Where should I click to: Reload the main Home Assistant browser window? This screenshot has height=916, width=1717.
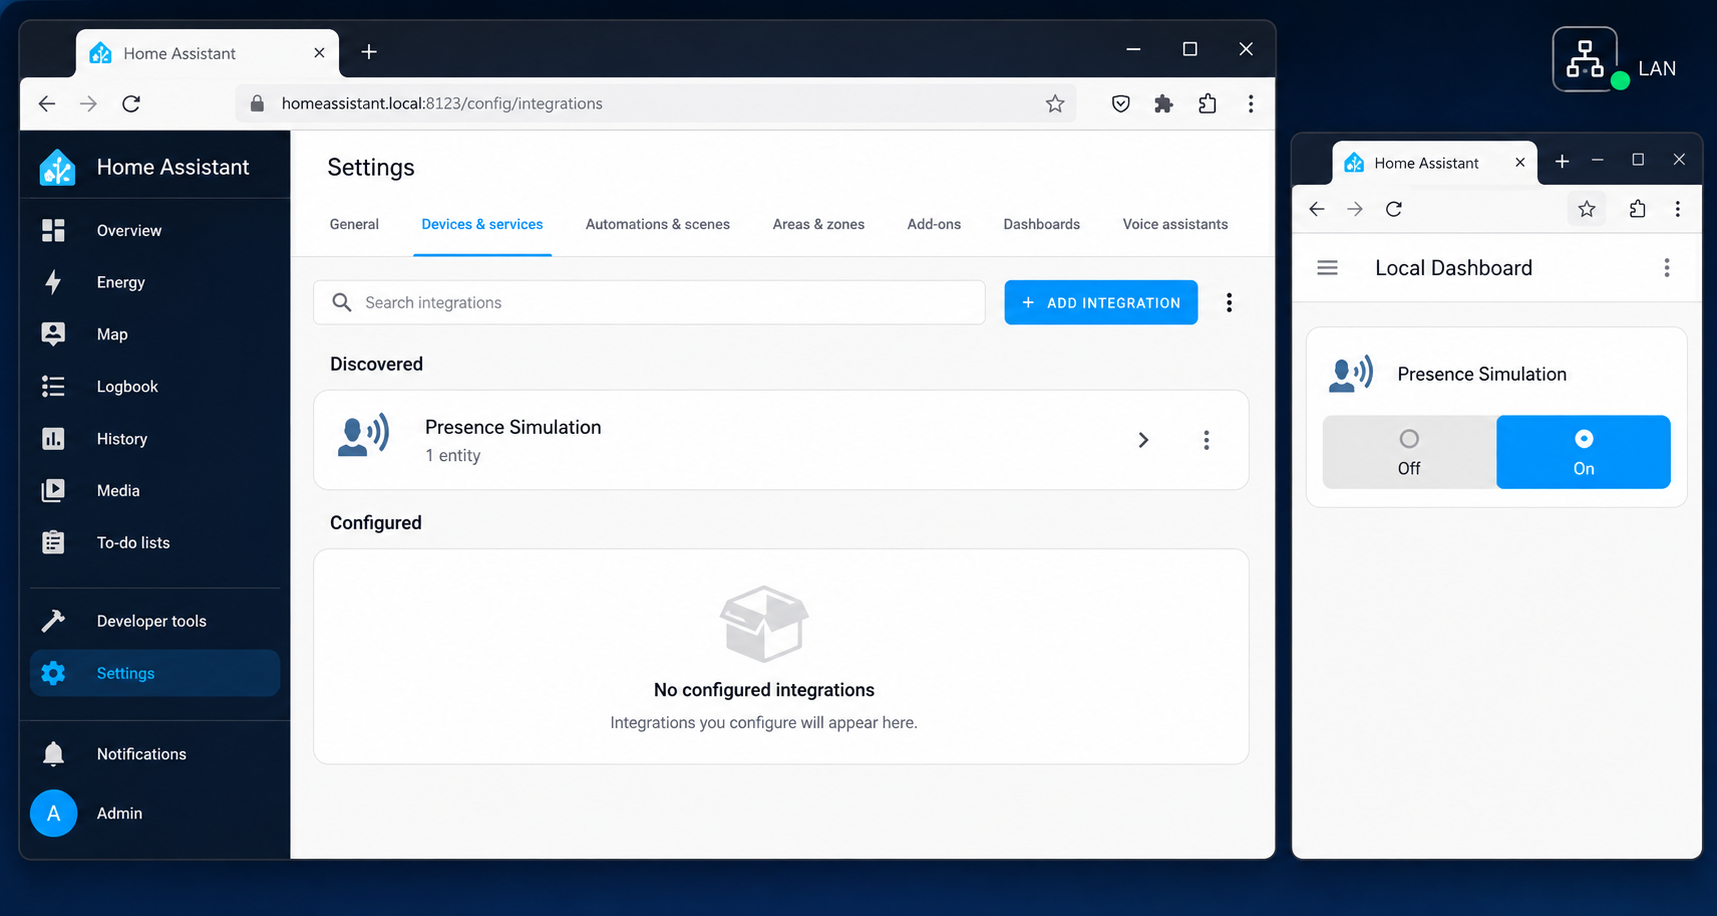pos(131,103)
